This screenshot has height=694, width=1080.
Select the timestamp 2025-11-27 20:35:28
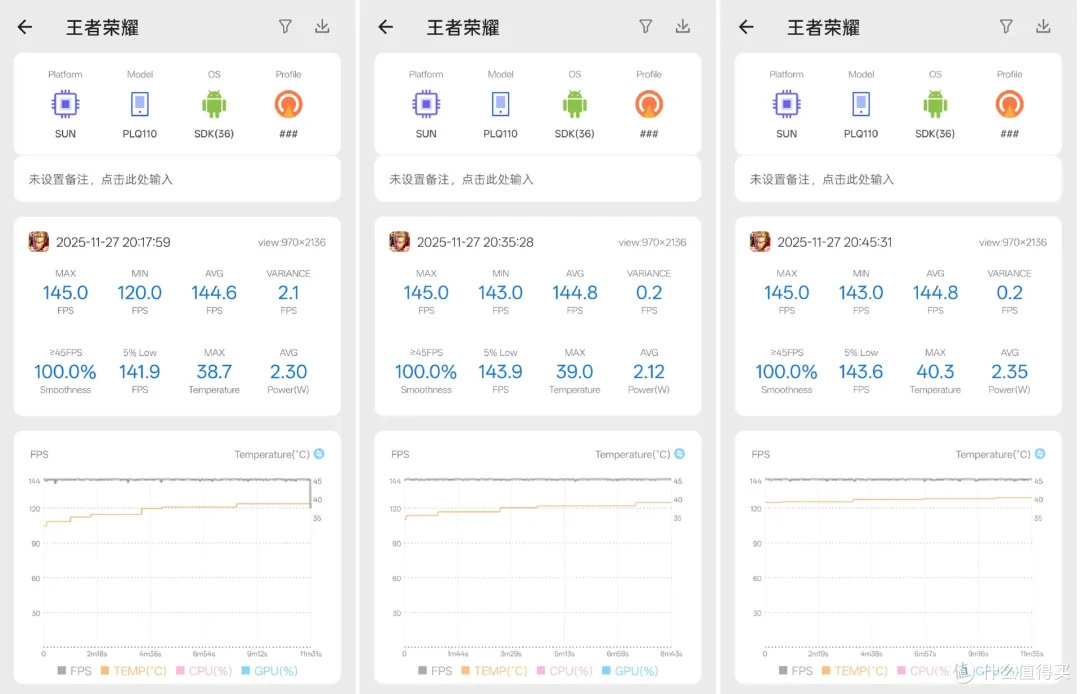(475, 242)
